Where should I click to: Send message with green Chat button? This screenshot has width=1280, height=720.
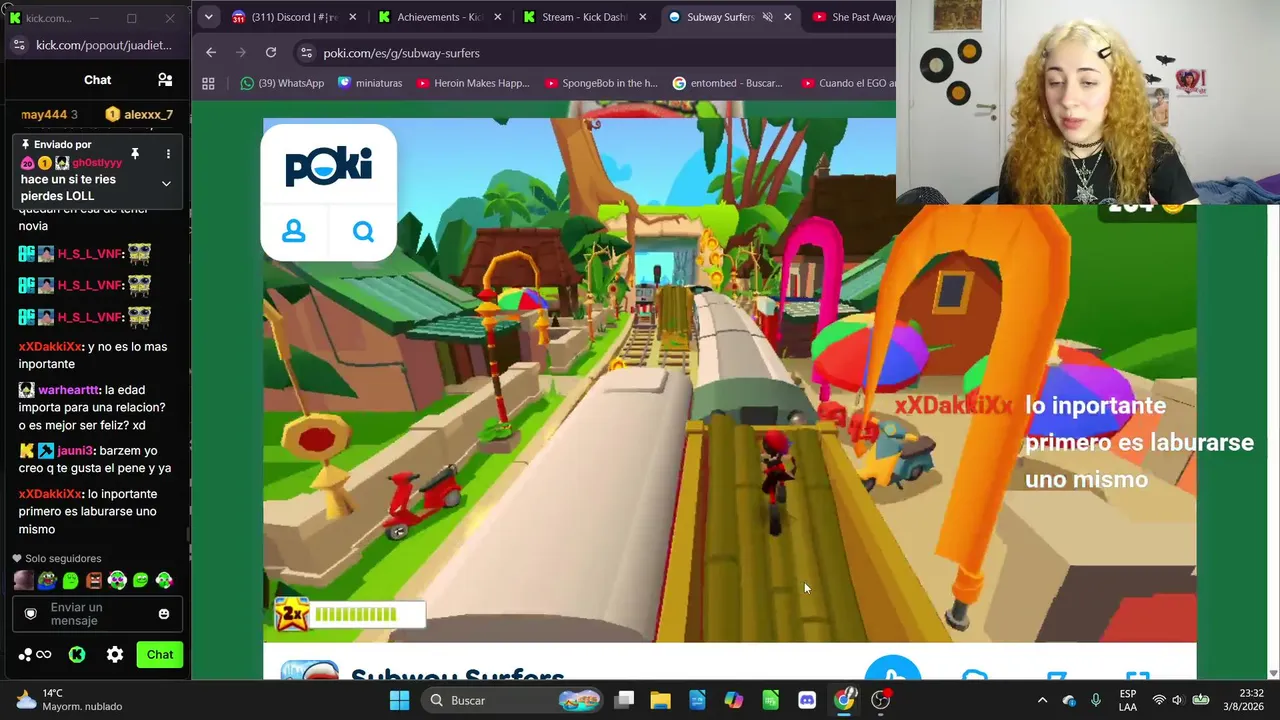160,654
